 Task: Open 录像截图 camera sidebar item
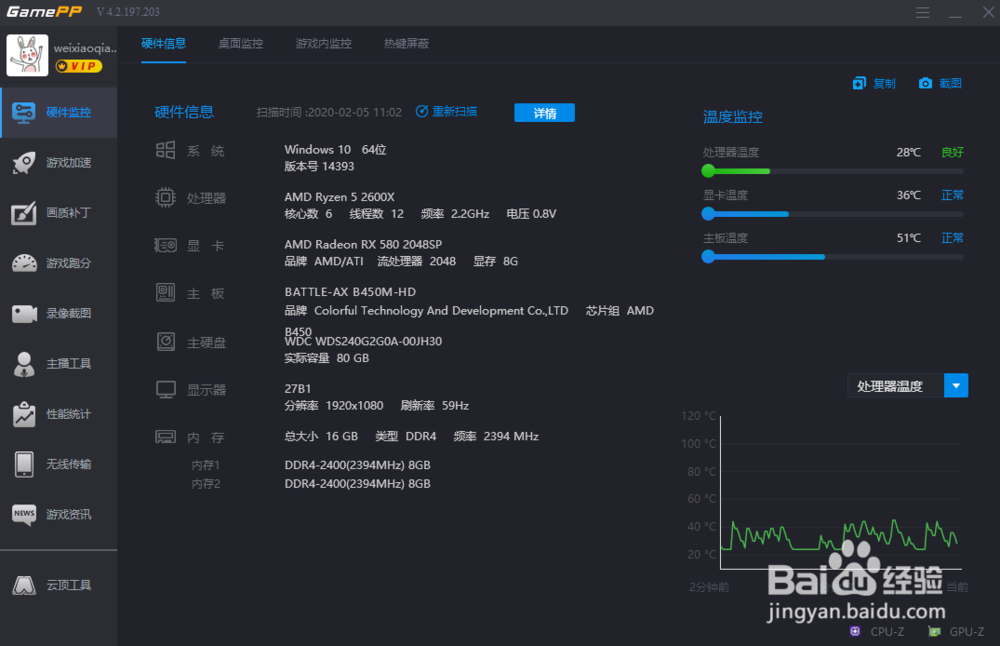pyautogui.click(x=59, y=313)
